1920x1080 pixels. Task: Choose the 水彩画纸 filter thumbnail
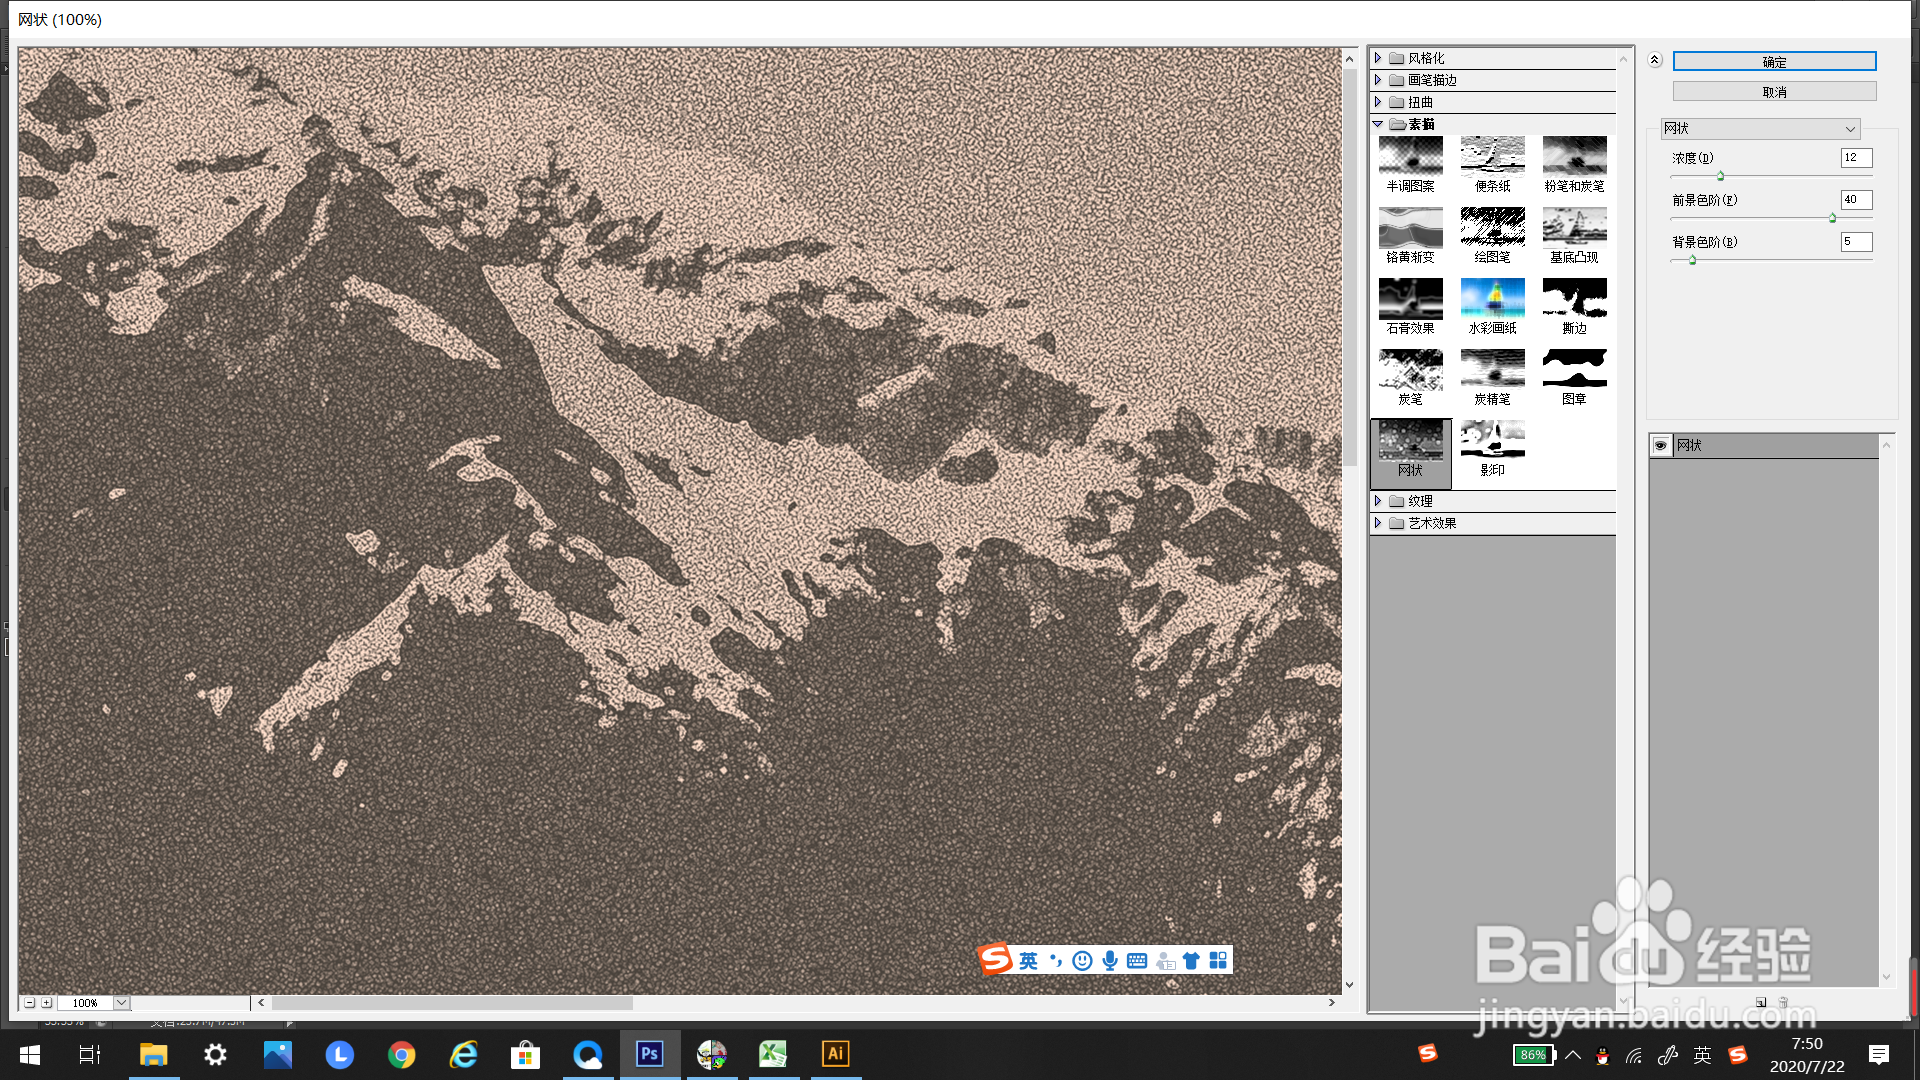[1492, 299]
